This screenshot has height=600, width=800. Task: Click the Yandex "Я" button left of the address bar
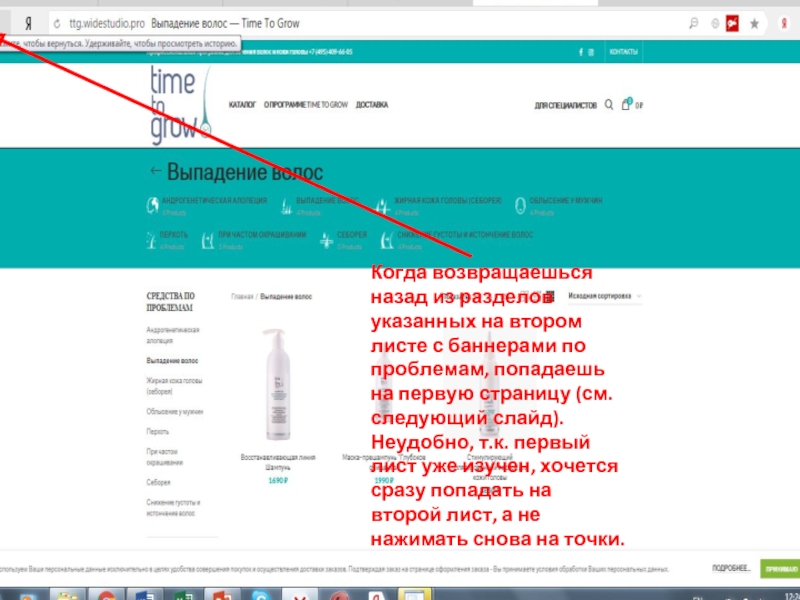coord(29,23)
